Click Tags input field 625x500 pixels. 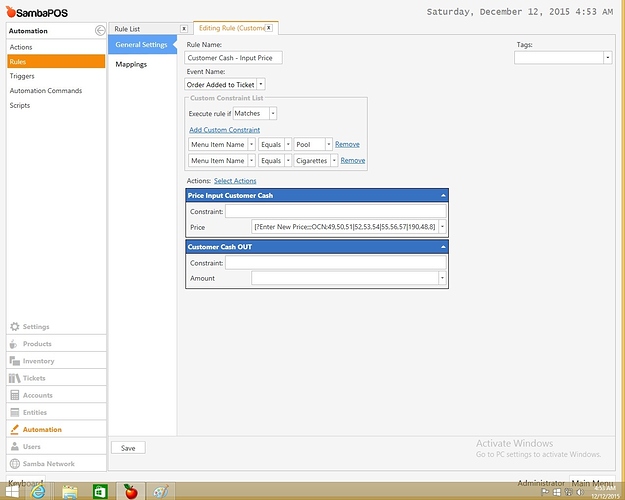[559, 58]
